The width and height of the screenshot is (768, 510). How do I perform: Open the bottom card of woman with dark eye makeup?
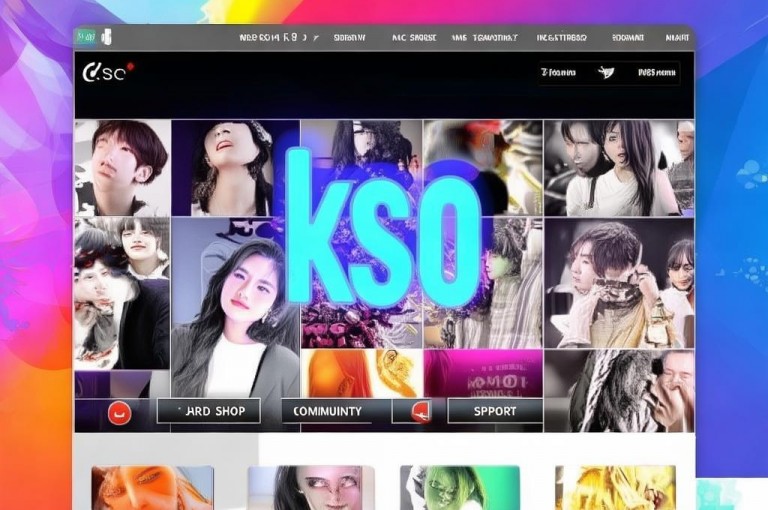pyautogui.click(x=311, y=488)
